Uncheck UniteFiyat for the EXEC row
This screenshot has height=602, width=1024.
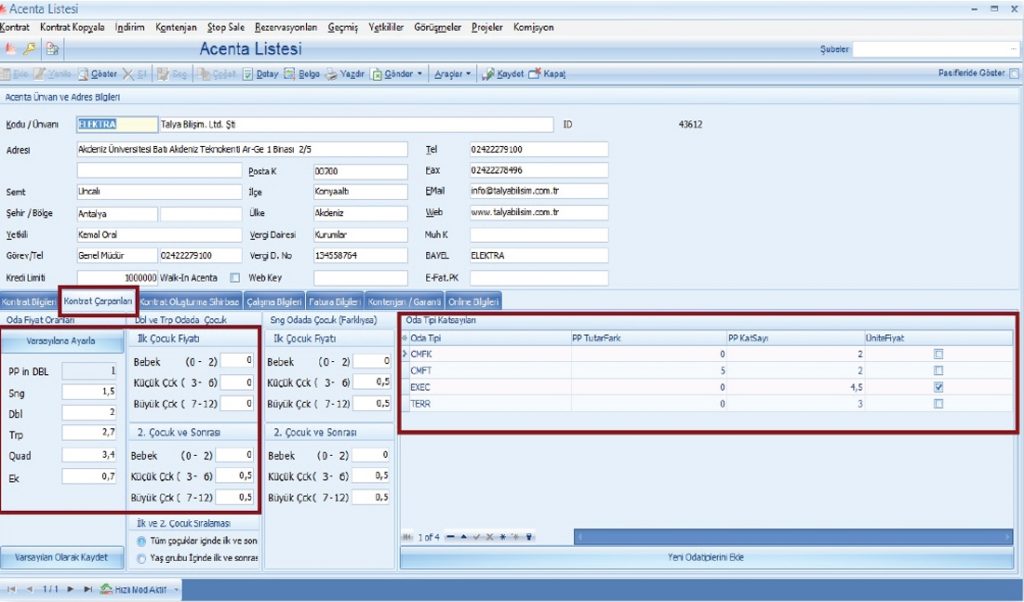tap(938, 387)
